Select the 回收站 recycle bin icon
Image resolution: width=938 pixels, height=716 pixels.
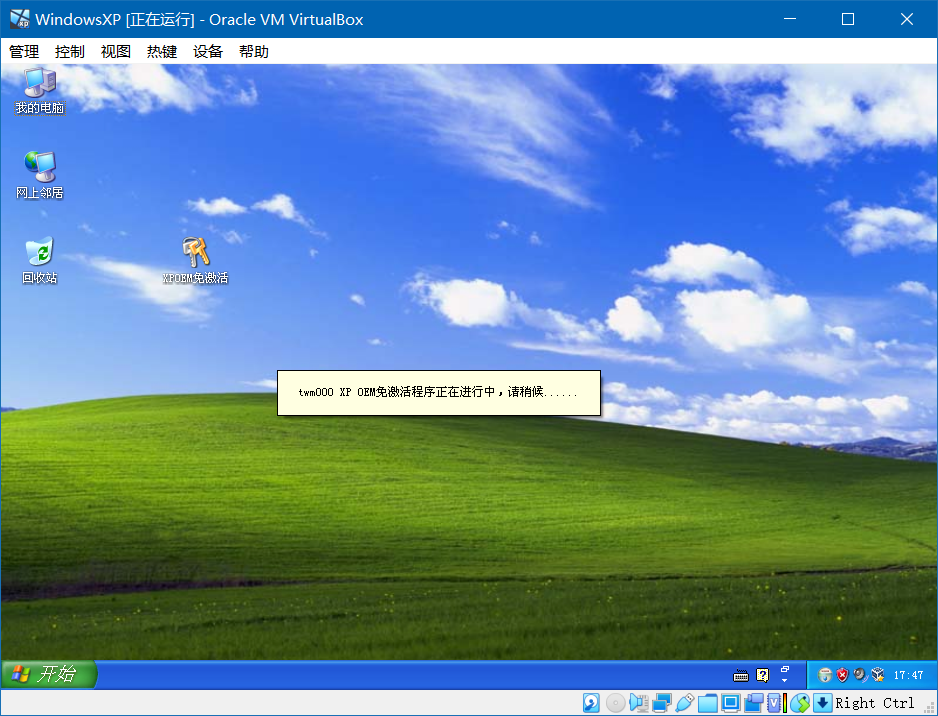point(39,260)
